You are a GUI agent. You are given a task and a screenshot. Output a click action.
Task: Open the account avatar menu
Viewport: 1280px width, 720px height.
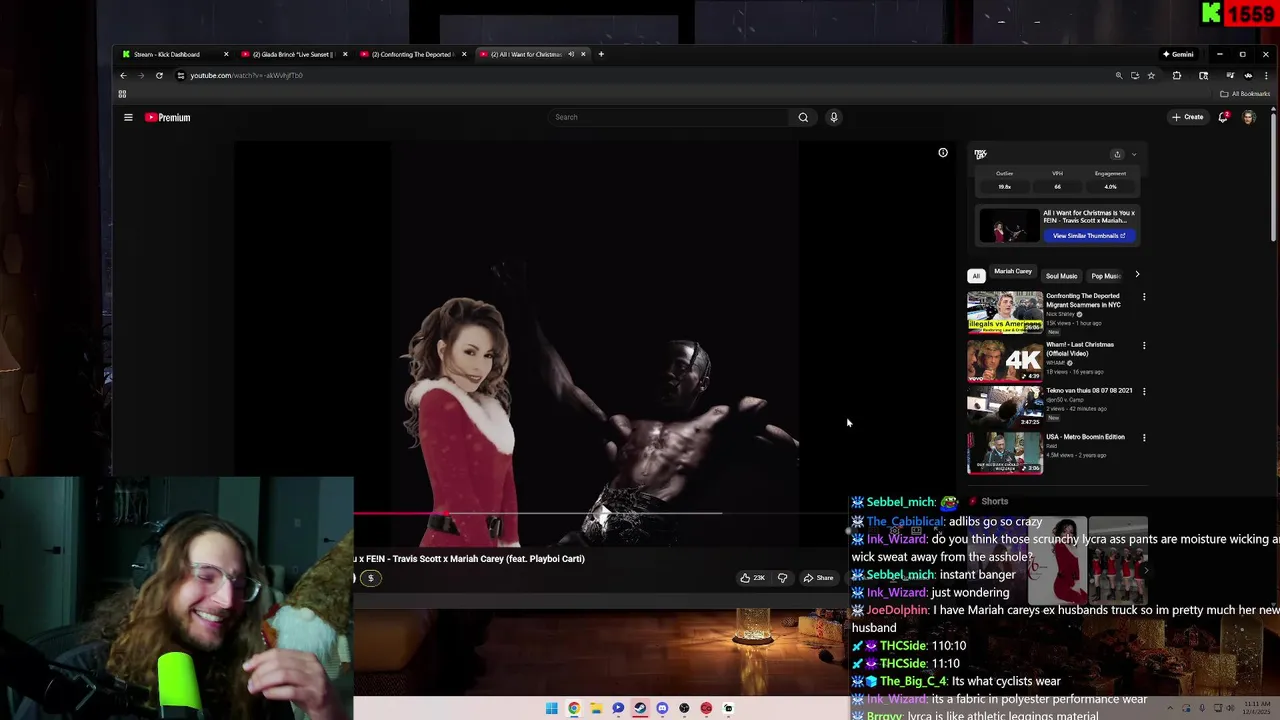1248,117
